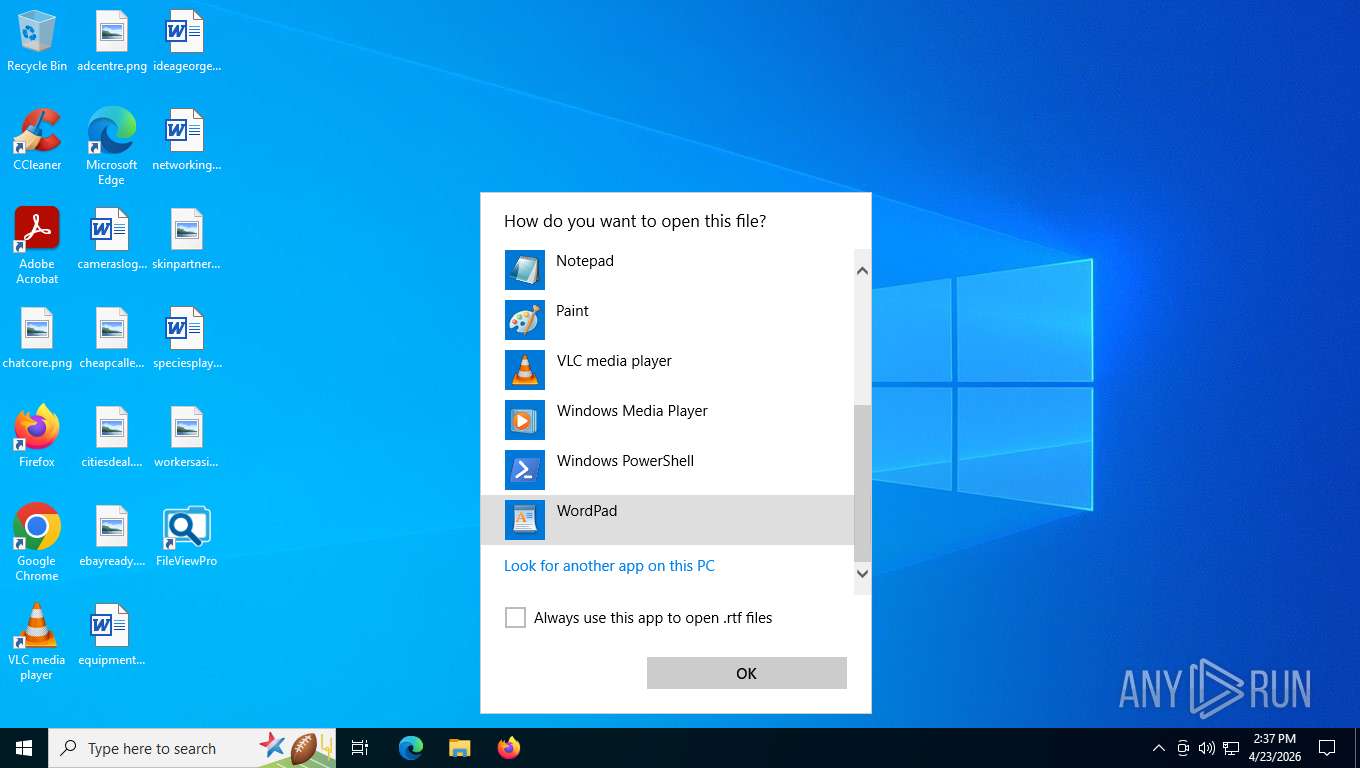Image resolution: width=1360 pixels, height=768 pixels.
Task: Click the app list scroll down arrow
Action: point(863,574)
